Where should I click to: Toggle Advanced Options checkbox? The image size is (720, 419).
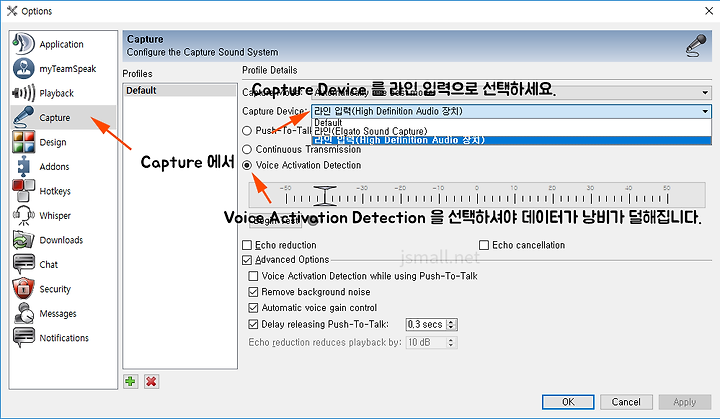point(247,260)
